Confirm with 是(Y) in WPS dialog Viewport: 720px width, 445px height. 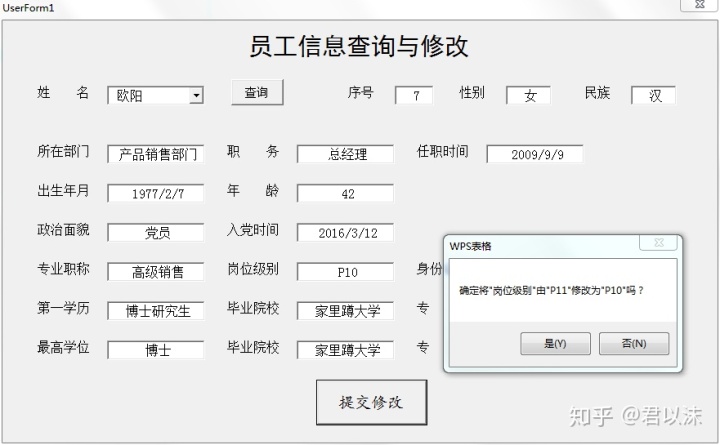[x=555, y=344]
